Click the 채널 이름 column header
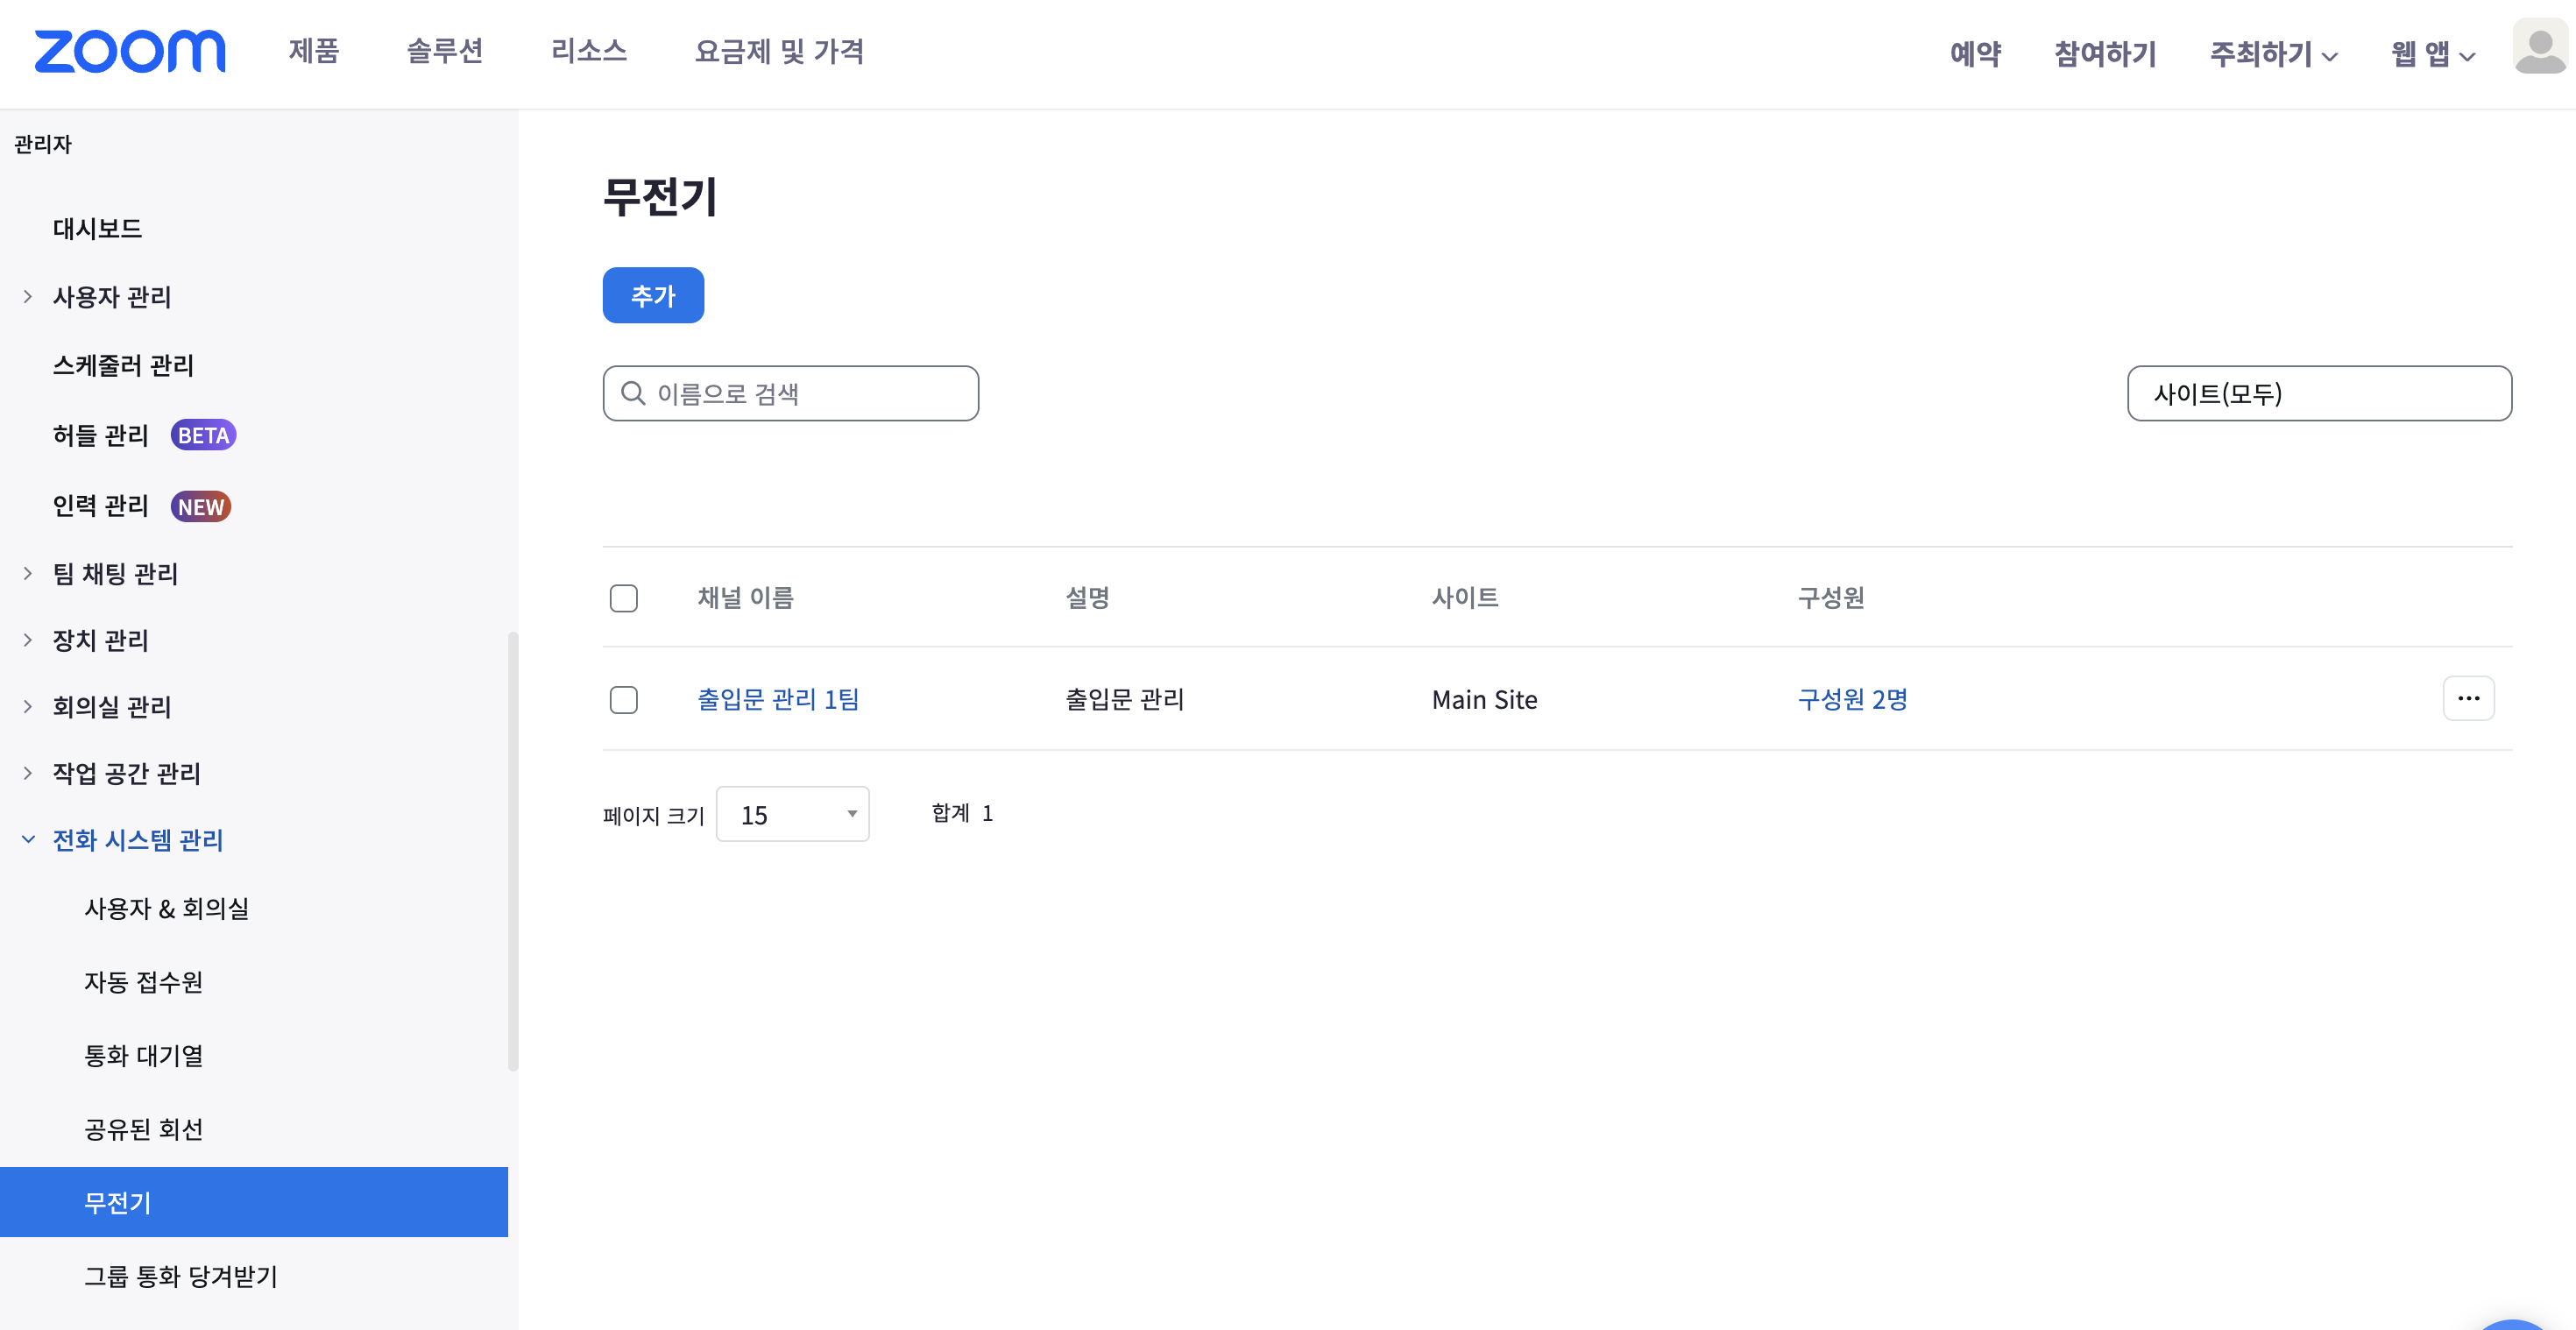2576x1330 pixels. point(745,598)
